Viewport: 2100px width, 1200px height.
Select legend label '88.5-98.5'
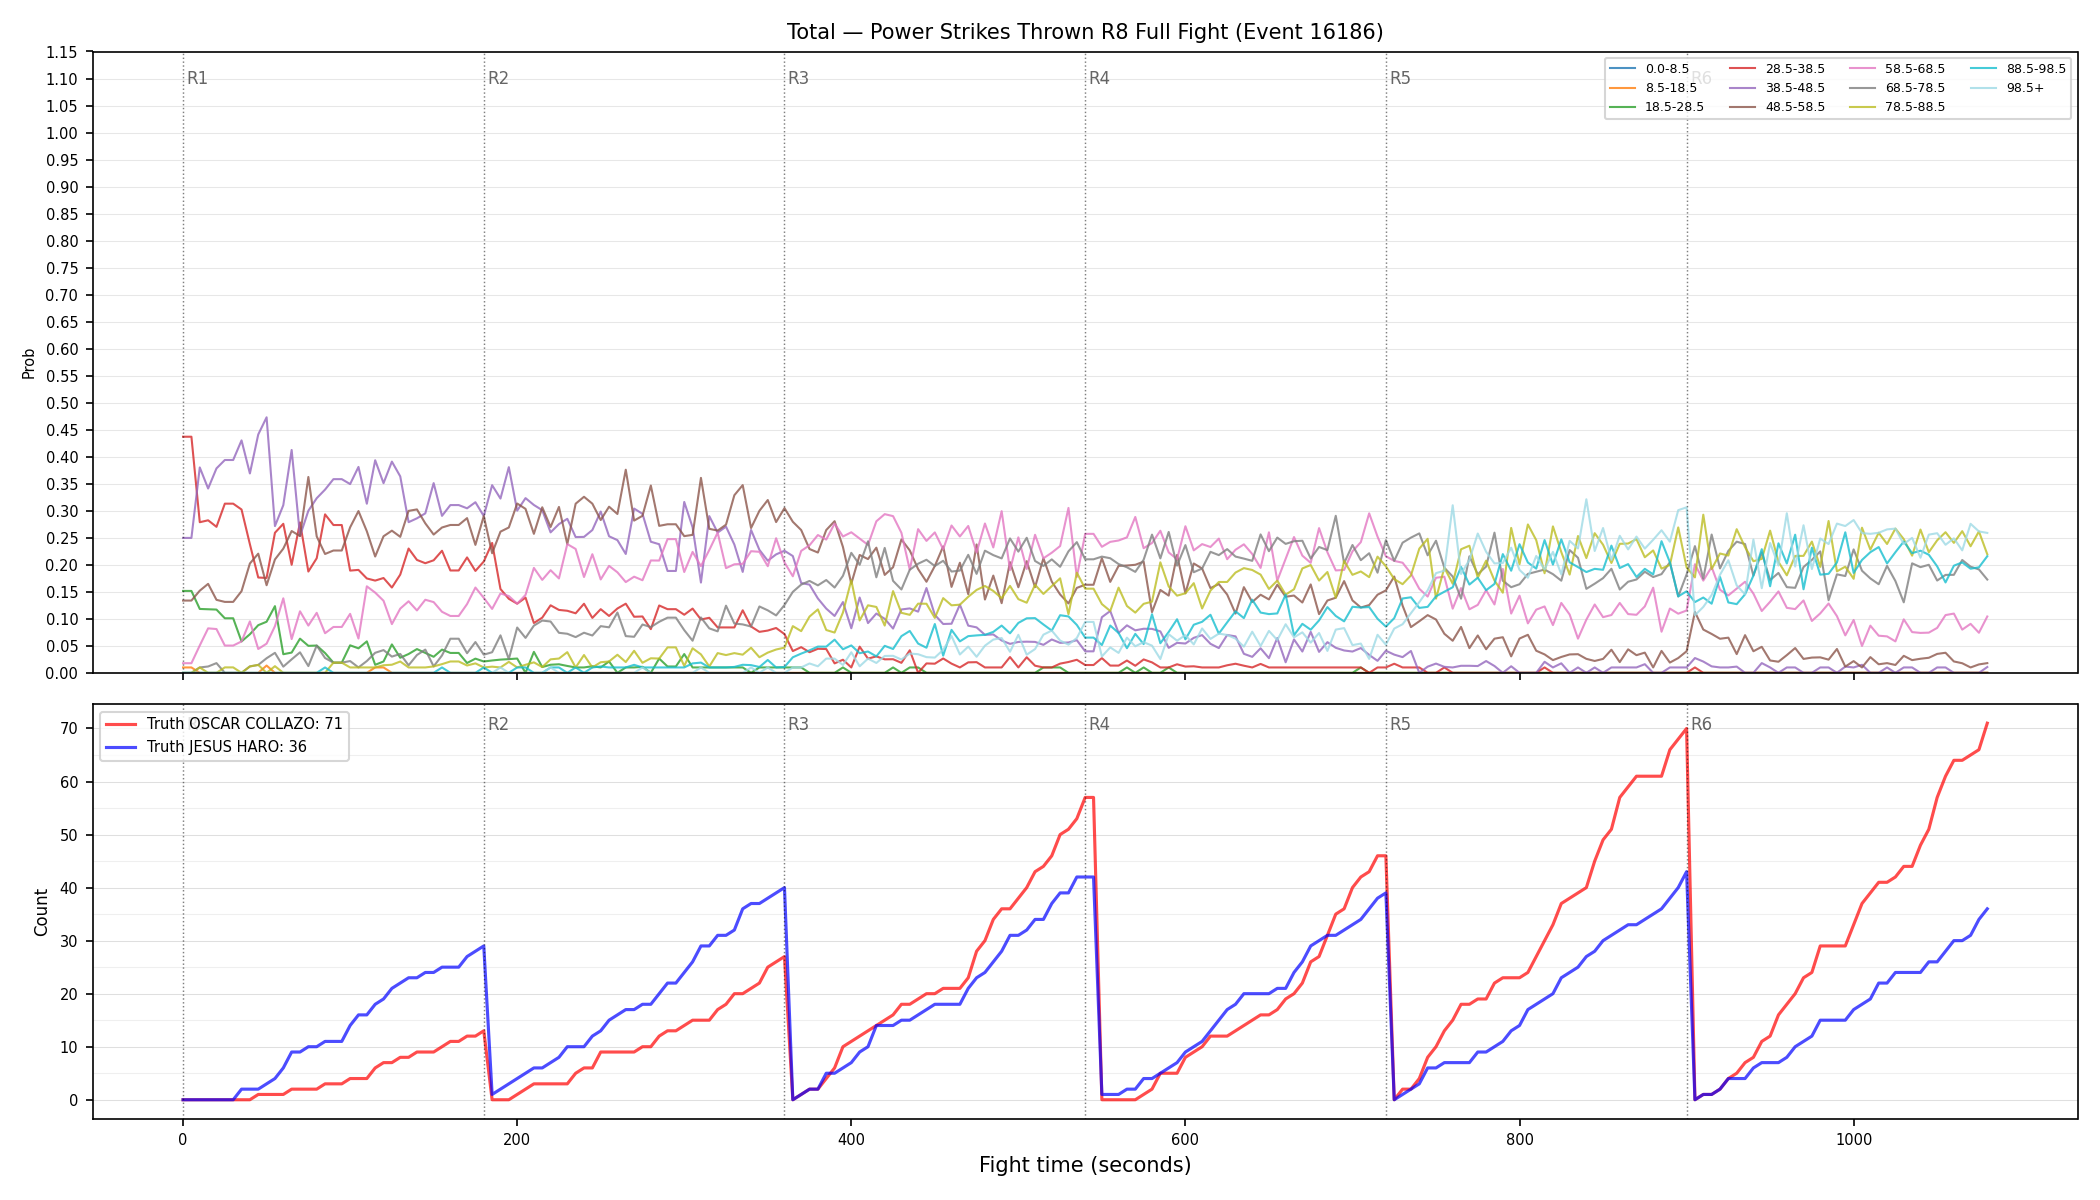tap(2036, 69)
